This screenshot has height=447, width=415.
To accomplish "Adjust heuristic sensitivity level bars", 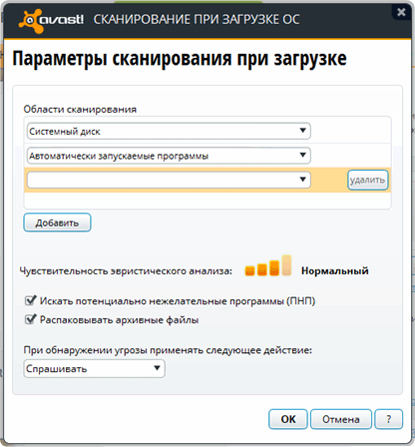I will [x=268, y=266].
